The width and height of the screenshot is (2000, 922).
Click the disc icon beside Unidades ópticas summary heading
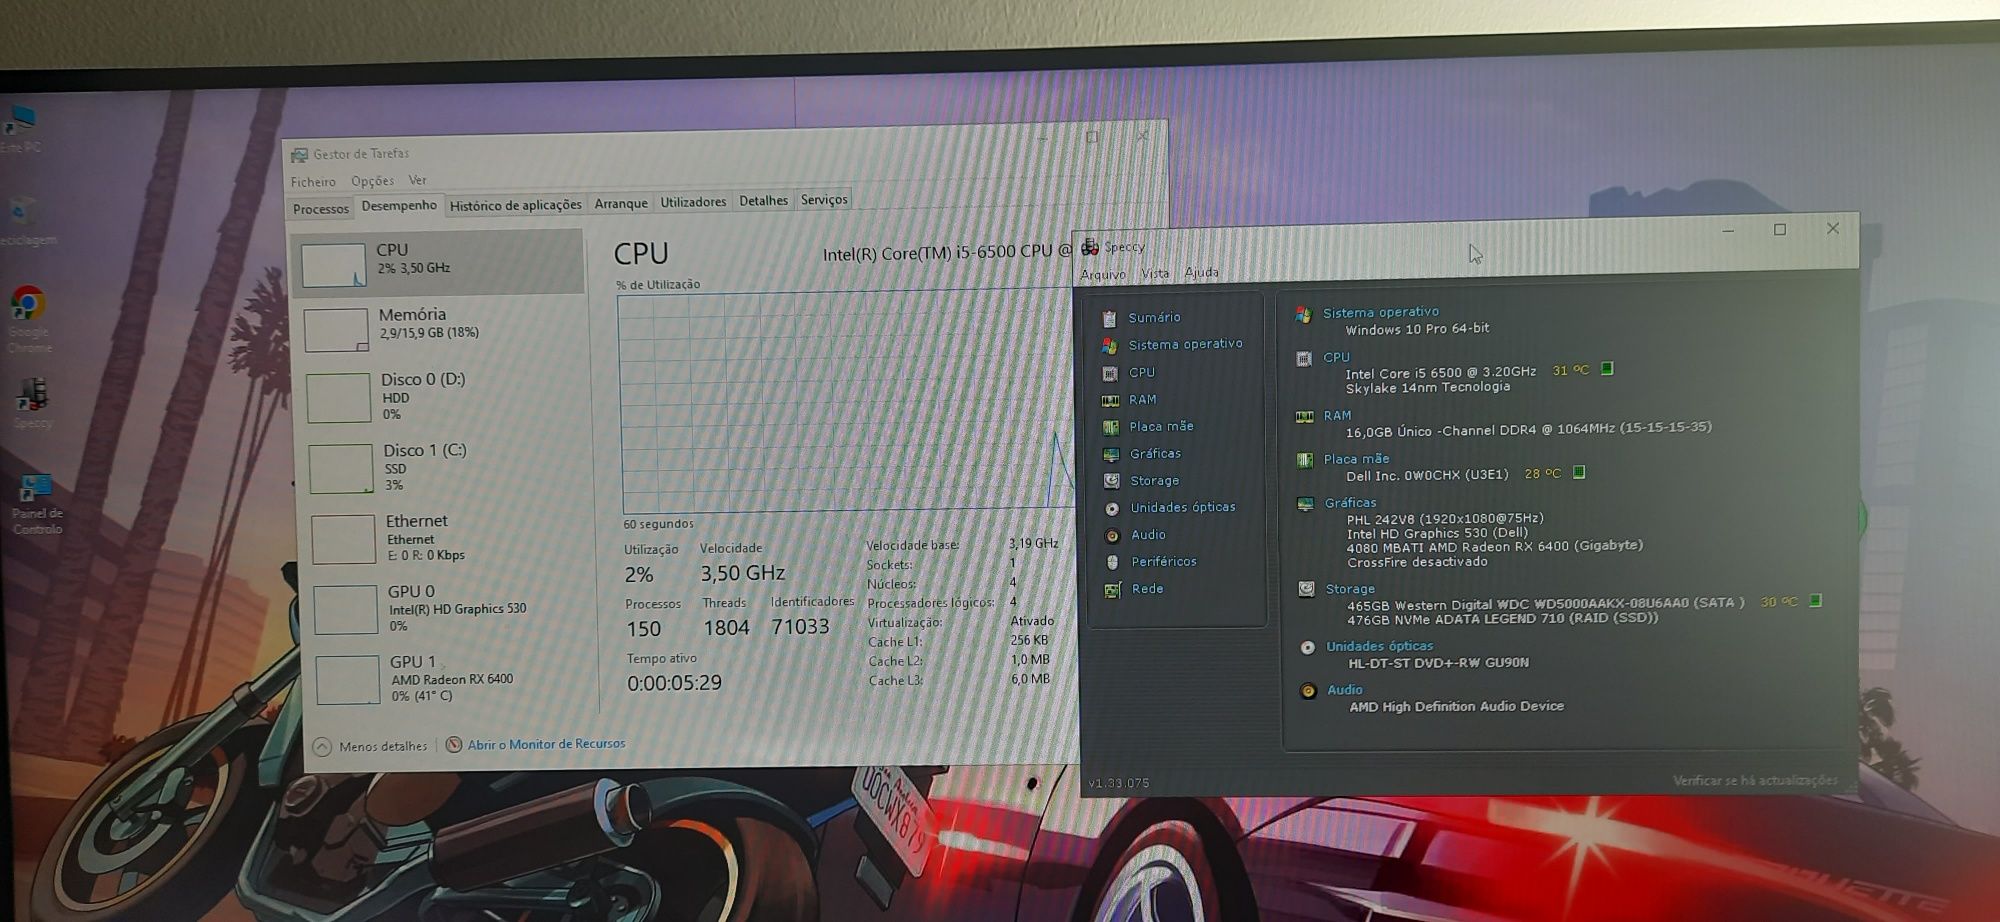tap(1307, 647)
